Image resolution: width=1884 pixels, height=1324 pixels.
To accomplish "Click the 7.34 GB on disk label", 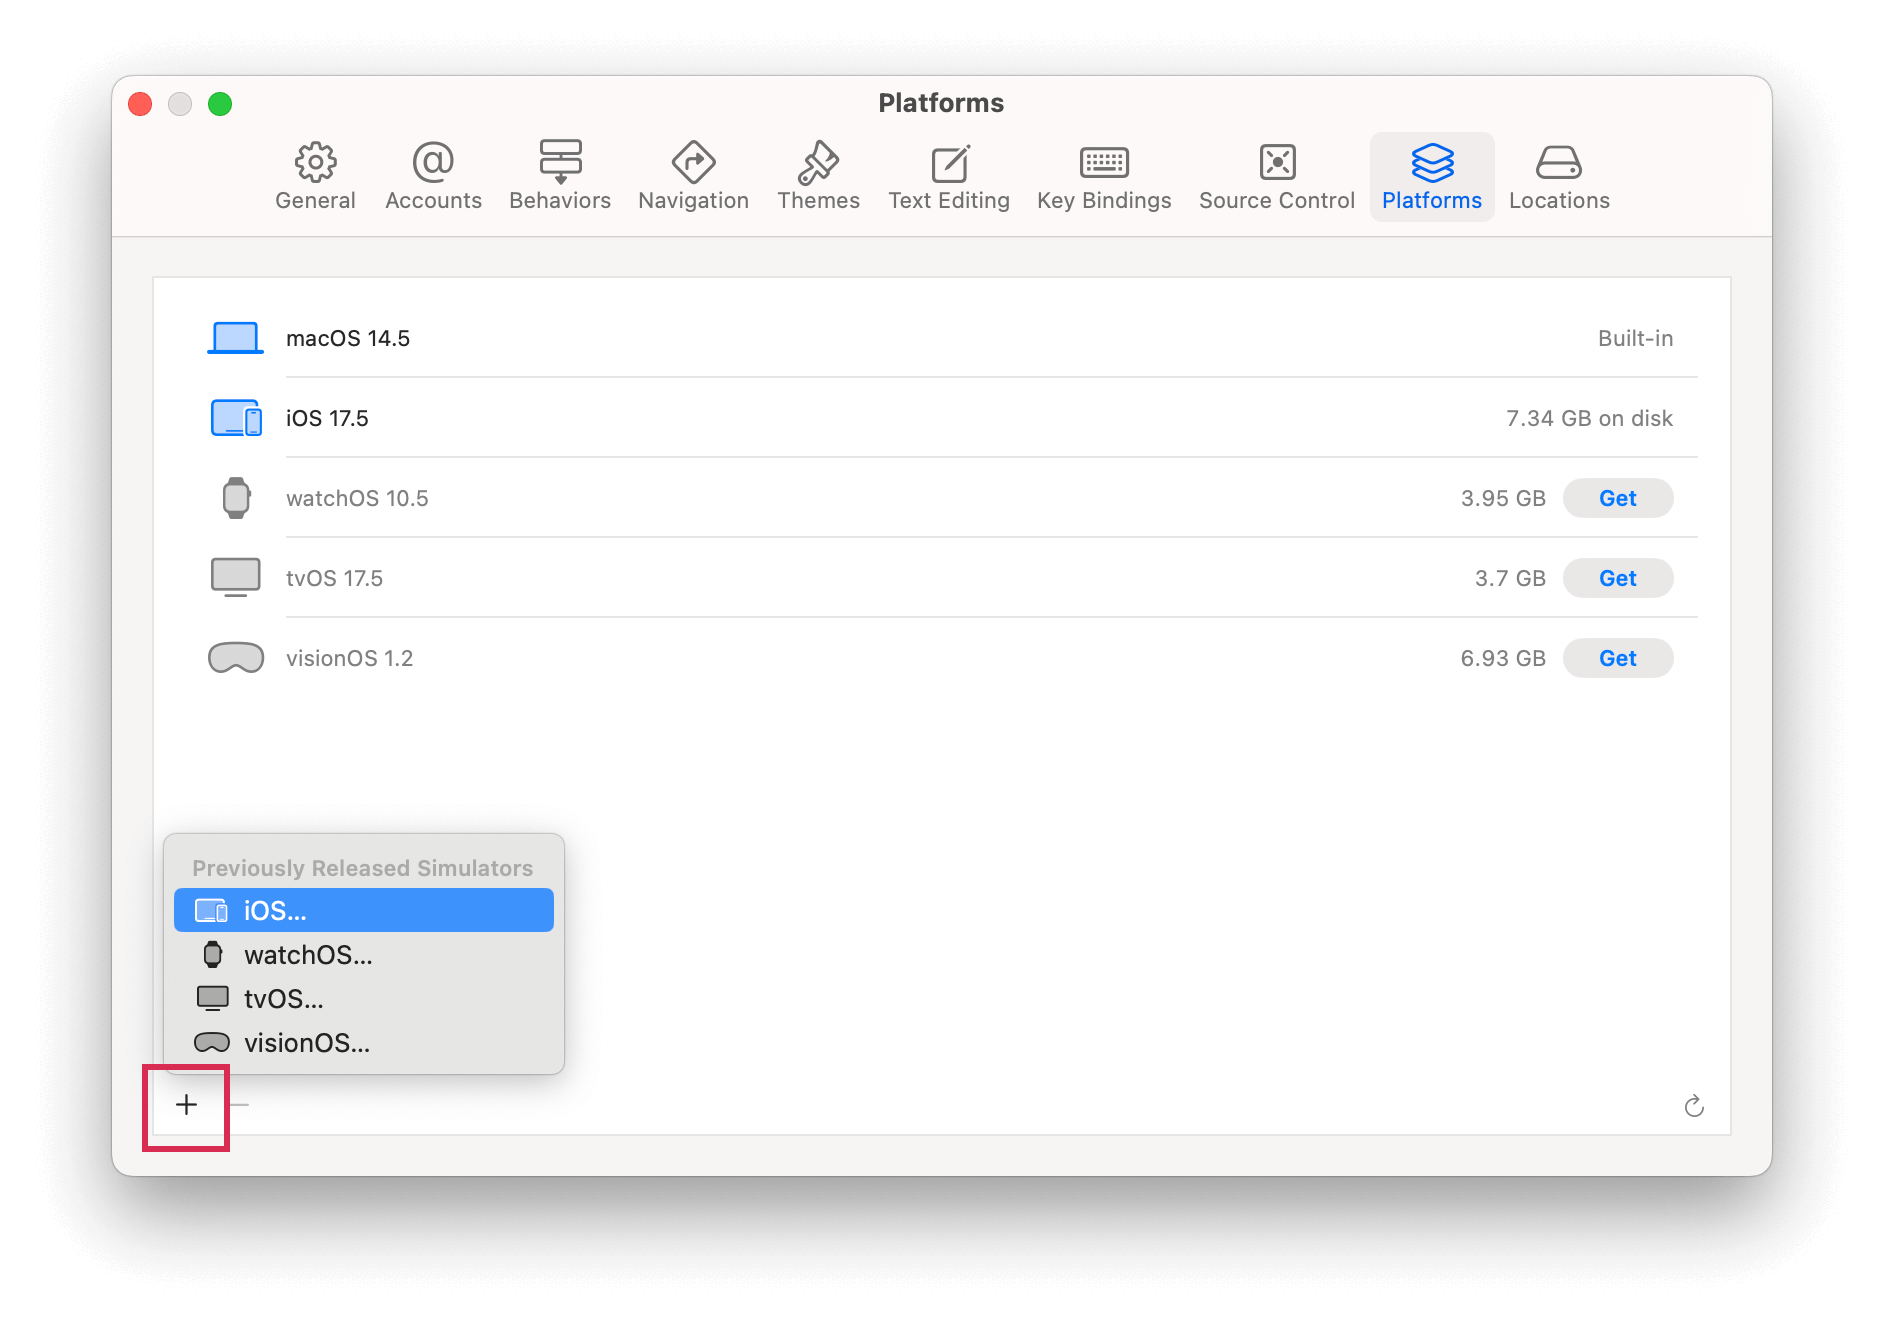I will click(1589, 418).
